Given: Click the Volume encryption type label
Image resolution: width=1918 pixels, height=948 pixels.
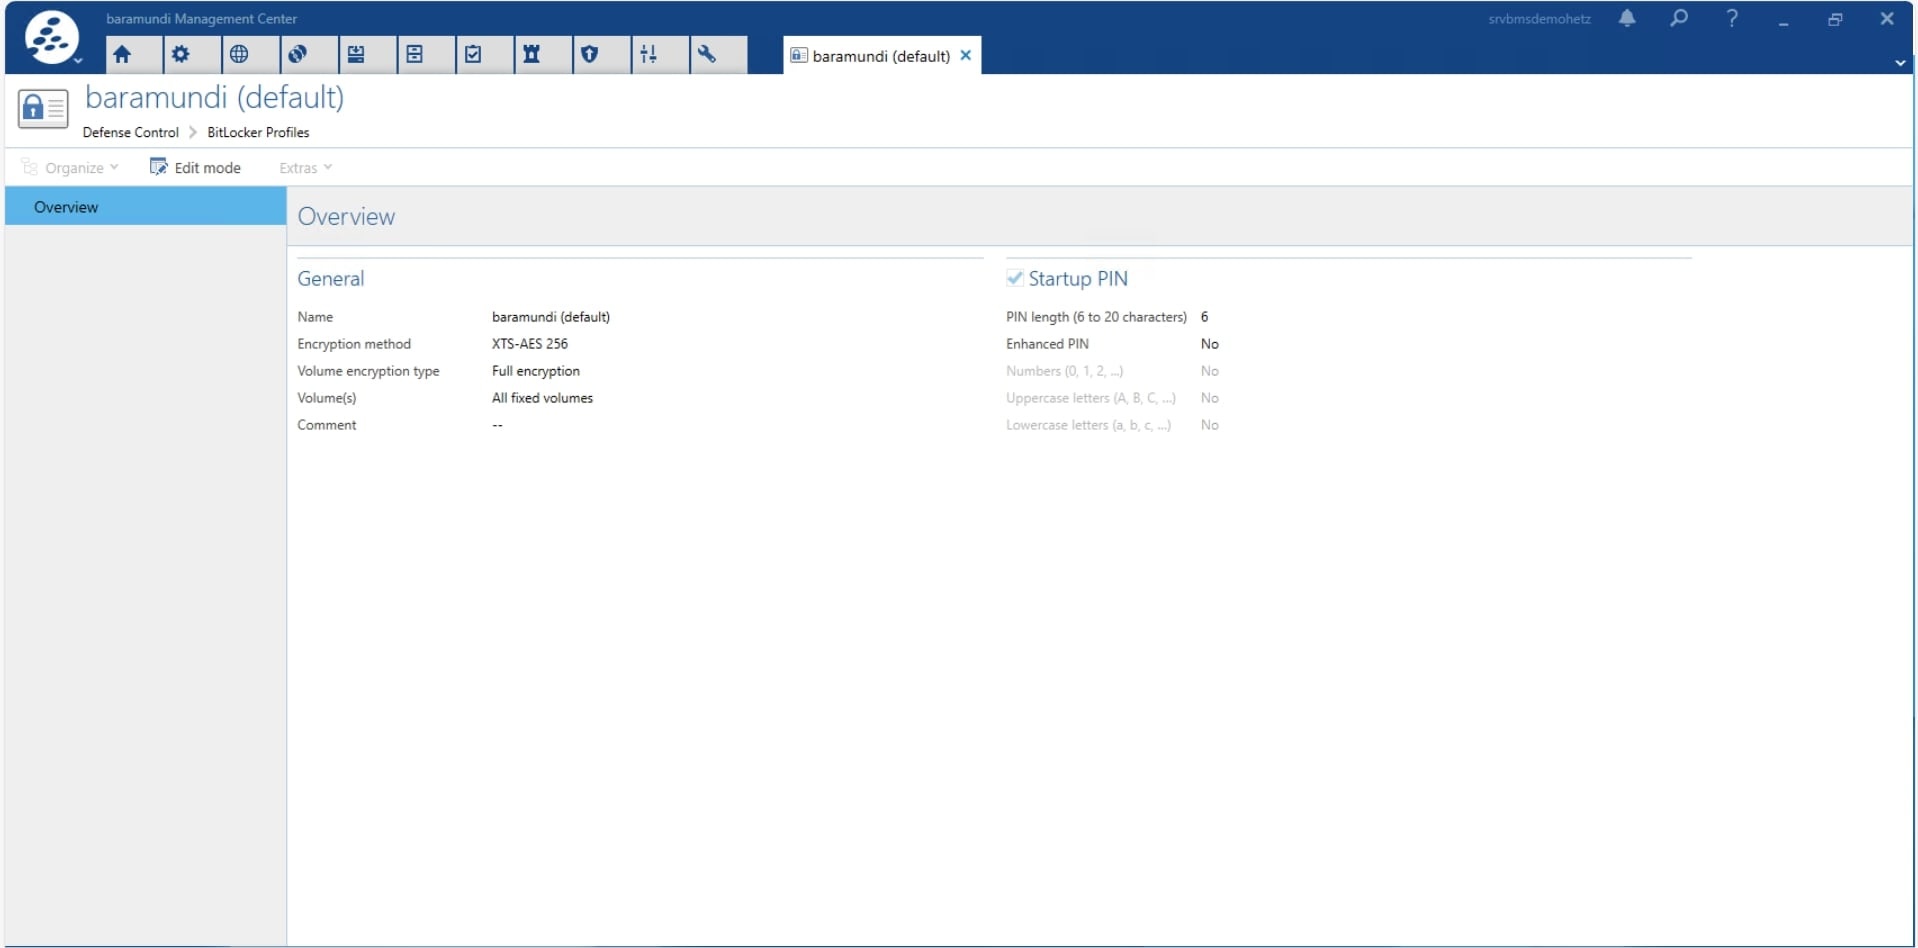Looking at the screenshot, I should 368,371.
